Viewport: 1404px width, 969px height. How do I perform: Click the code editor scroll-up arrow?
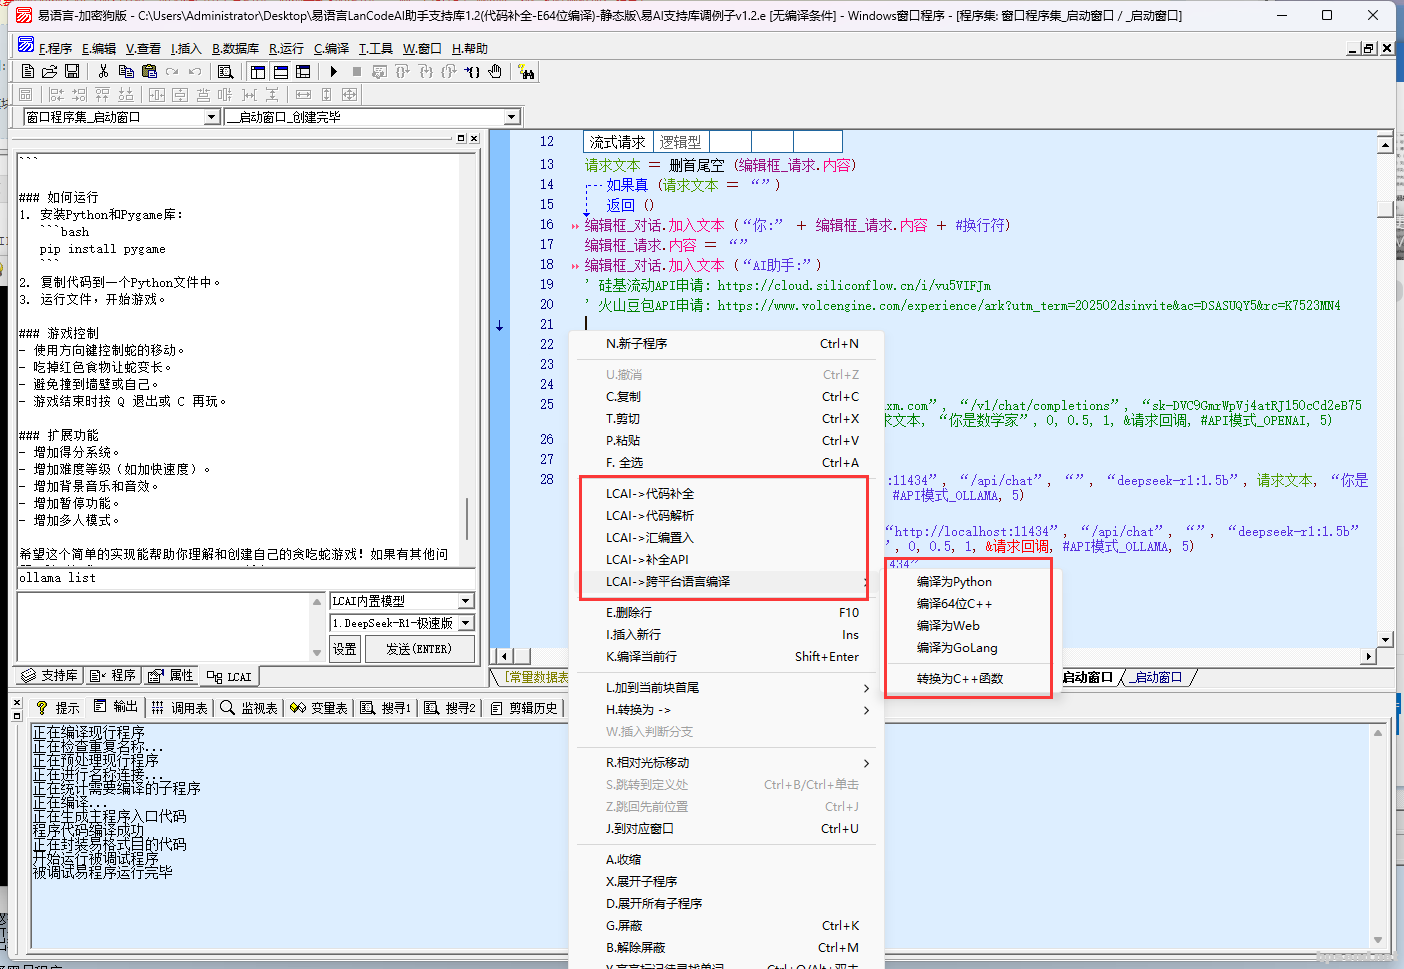(1385, 145)
